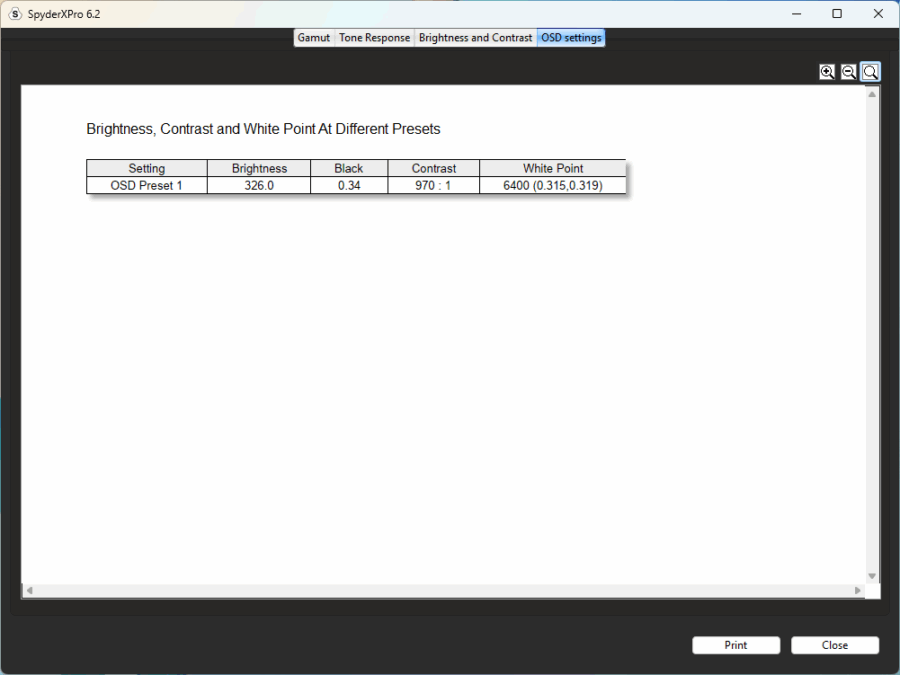Screen dimensions: 900x675
Task: Click the vertical scrollbar up arrow
Action: click(x=872, y=95)
